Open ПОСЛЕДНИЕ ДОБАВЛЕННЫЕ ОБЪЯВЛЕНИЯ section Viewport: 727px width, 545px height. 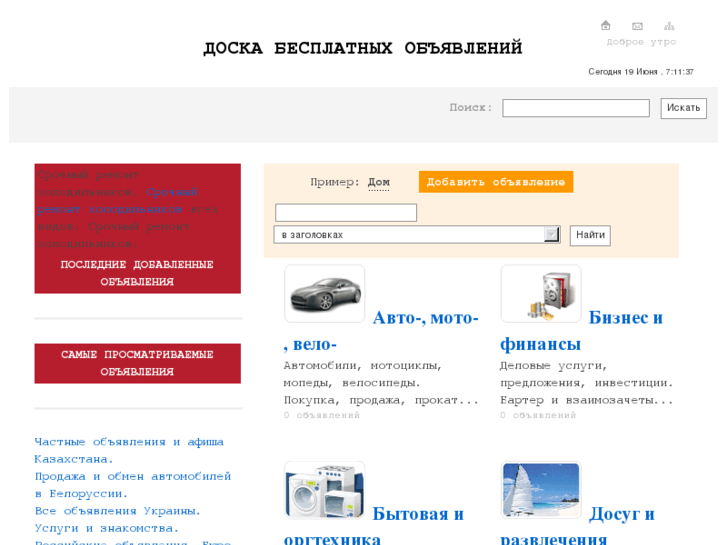click(x=137, y=273)
